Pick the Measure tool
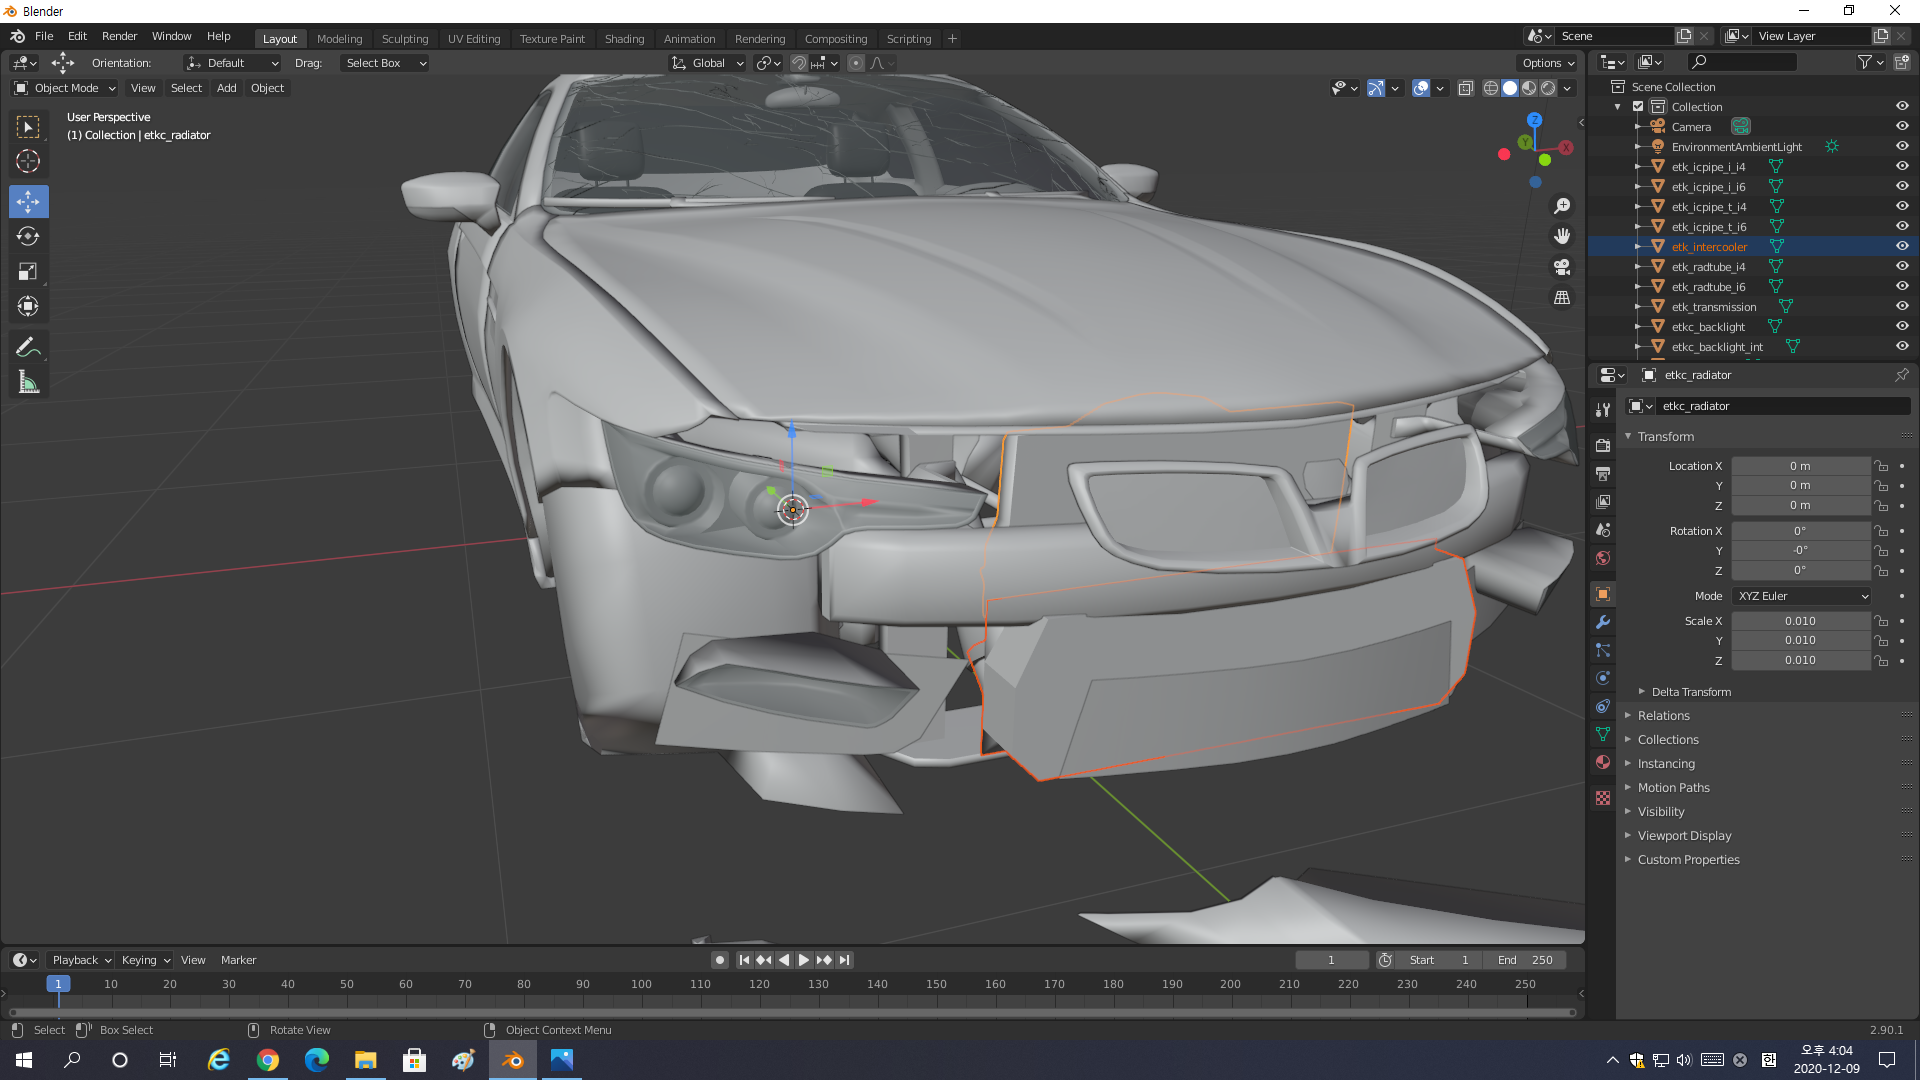1920x1080 pixels. (28, 383)
